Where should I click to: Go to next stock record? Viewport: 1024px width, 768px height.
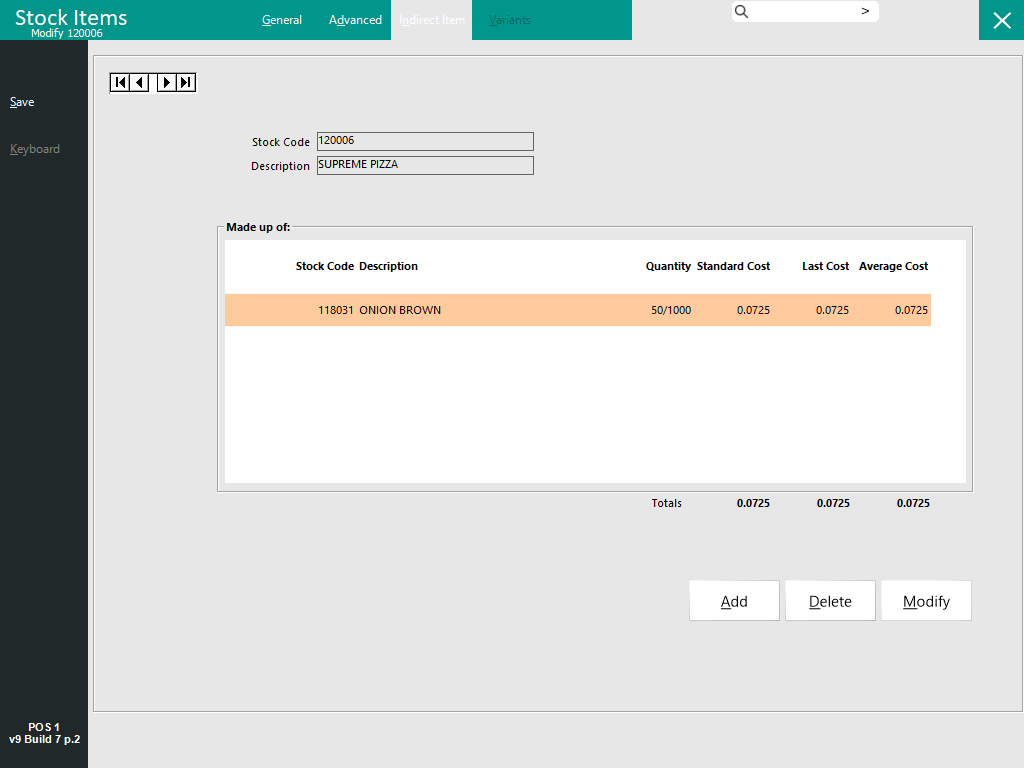(x=167, y=82)
